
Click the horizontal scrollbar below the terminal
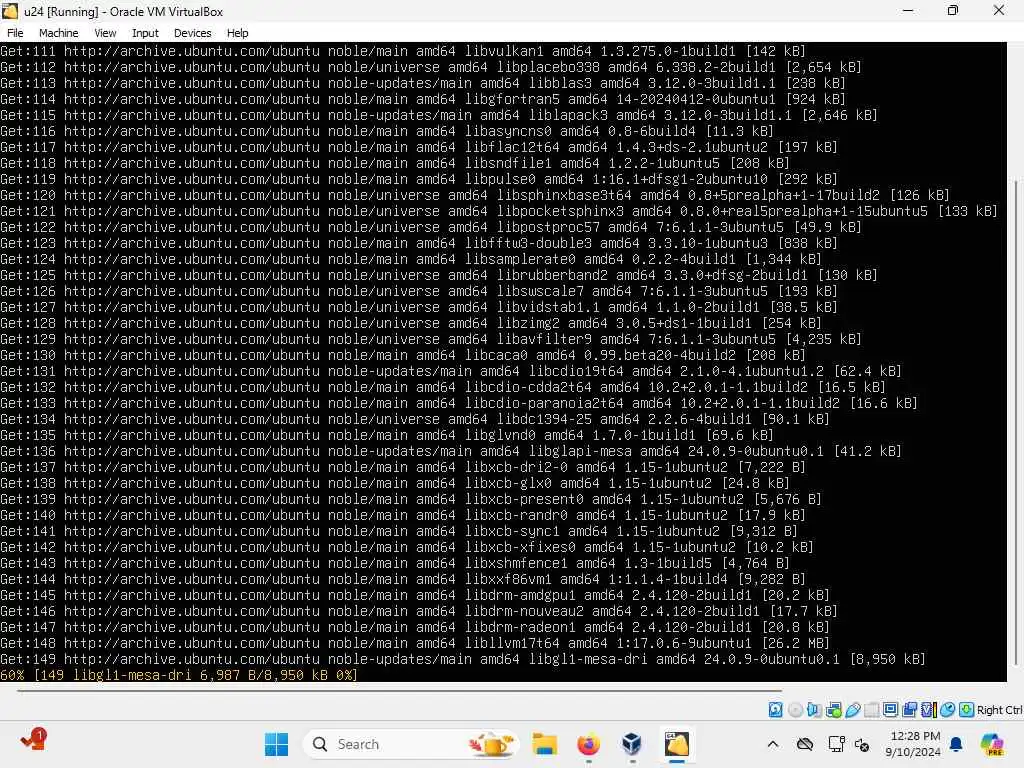(x=400, y=690)
